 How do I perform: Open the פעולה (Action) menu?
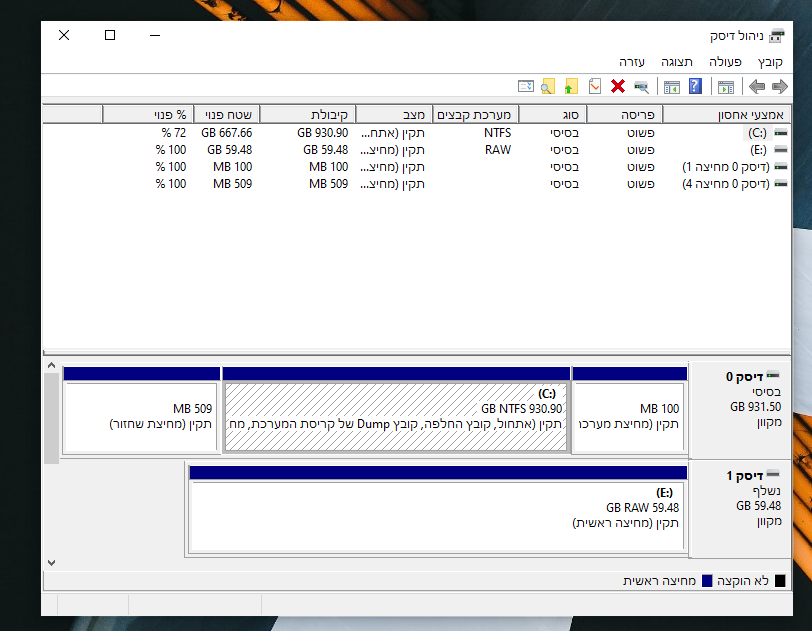point(726,60)
